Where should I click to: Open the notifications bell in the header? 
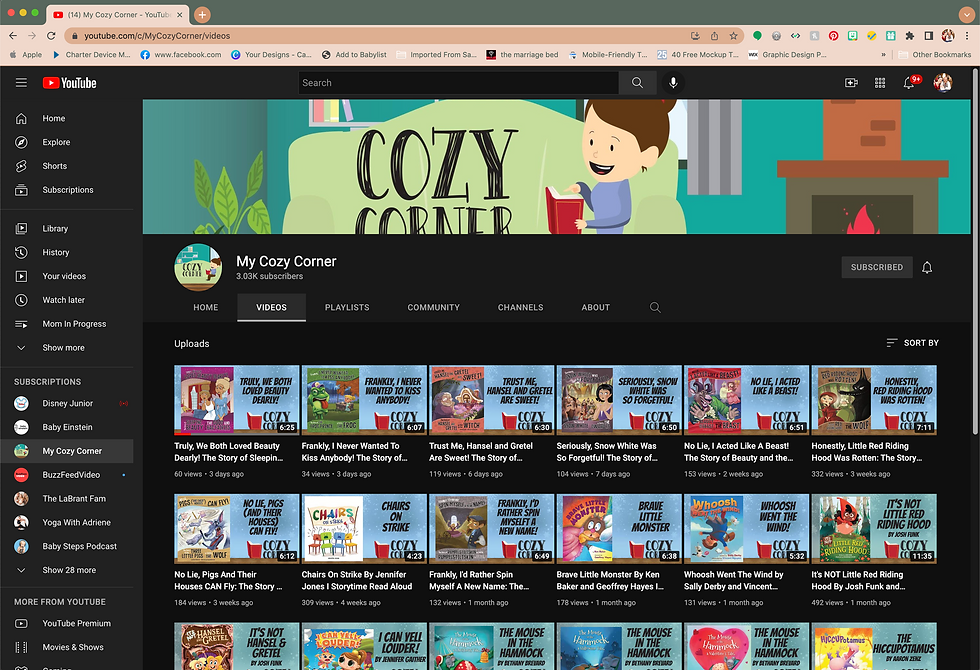909,82
